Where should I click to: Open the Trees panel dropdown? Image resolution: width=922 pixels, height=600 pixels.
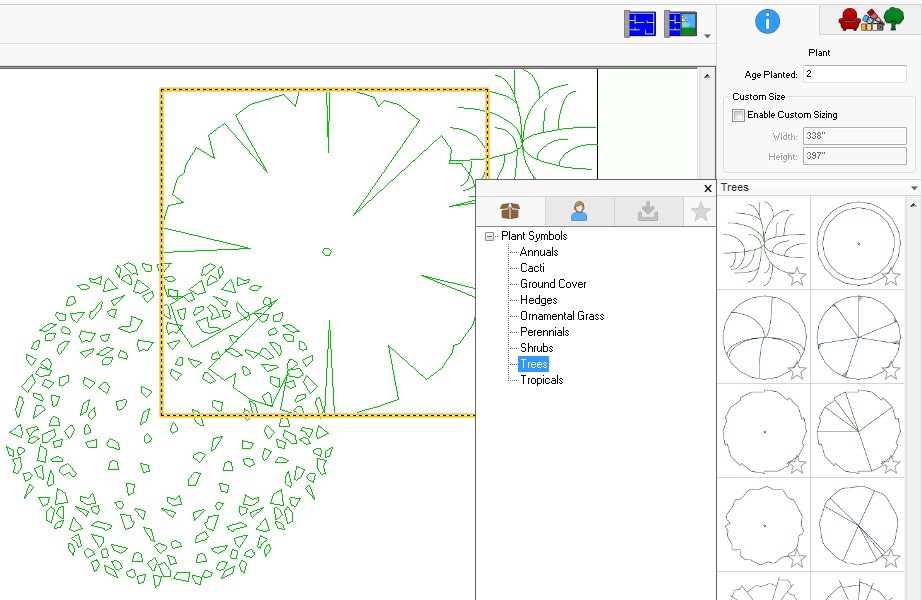click(x=913, y=187)
